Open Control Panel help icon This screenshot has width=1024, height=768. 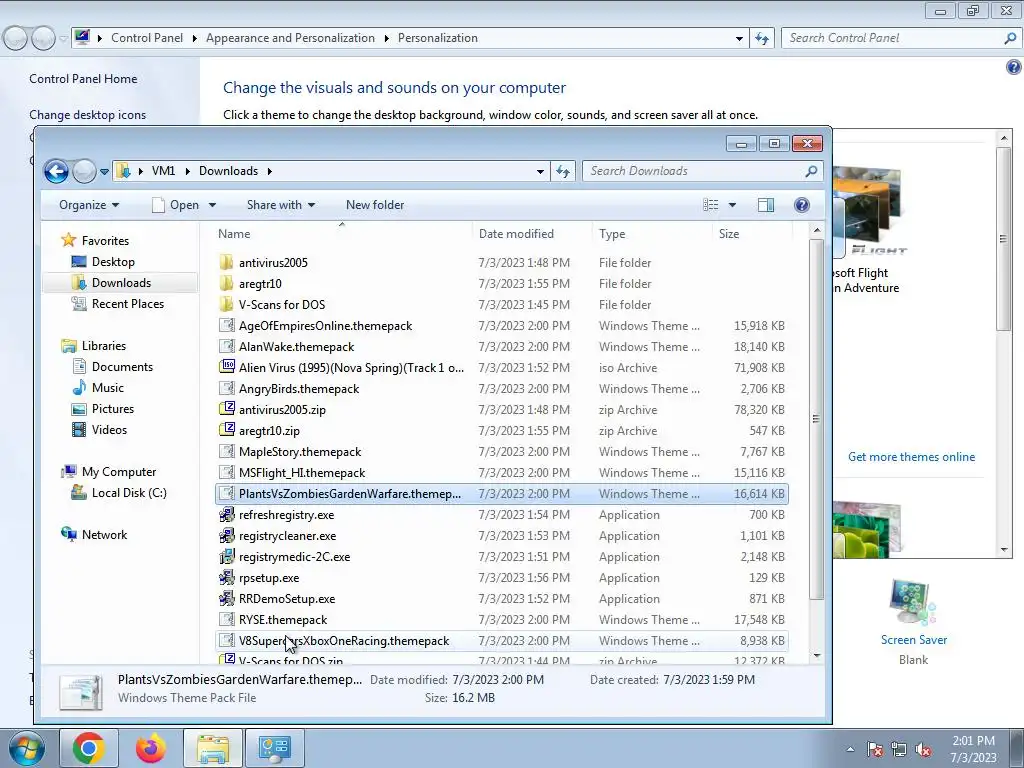(1014, 67)
